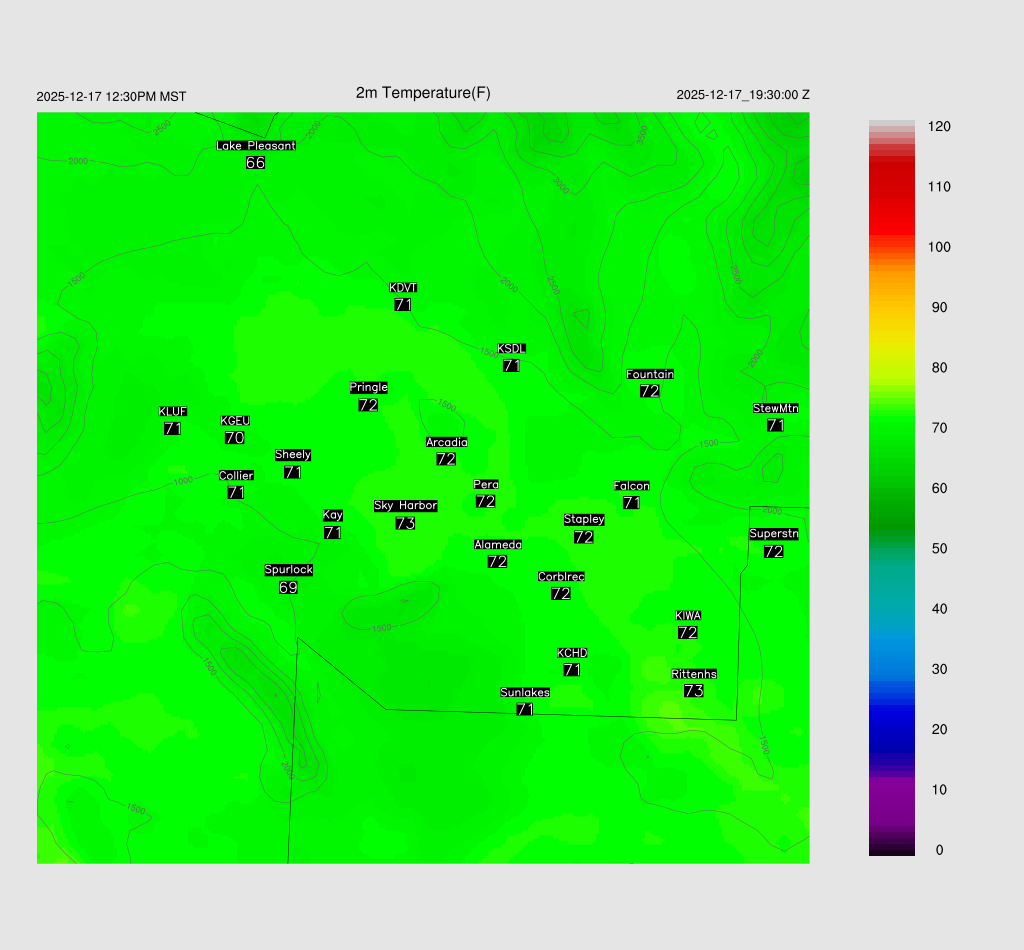Select the KSDL station label
This screenshot has height=950, width=1024.
click(x=512, y=348)
